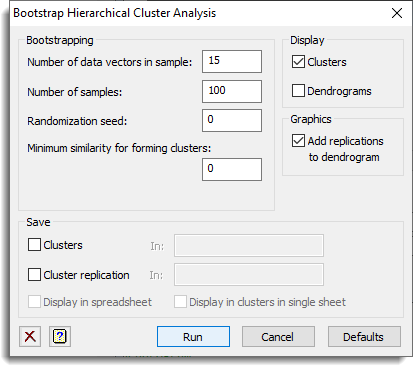The height and width of the screenshot is (366, 413).
Task: Focus the Number of data vectors field
Action: tap(232, 61)
